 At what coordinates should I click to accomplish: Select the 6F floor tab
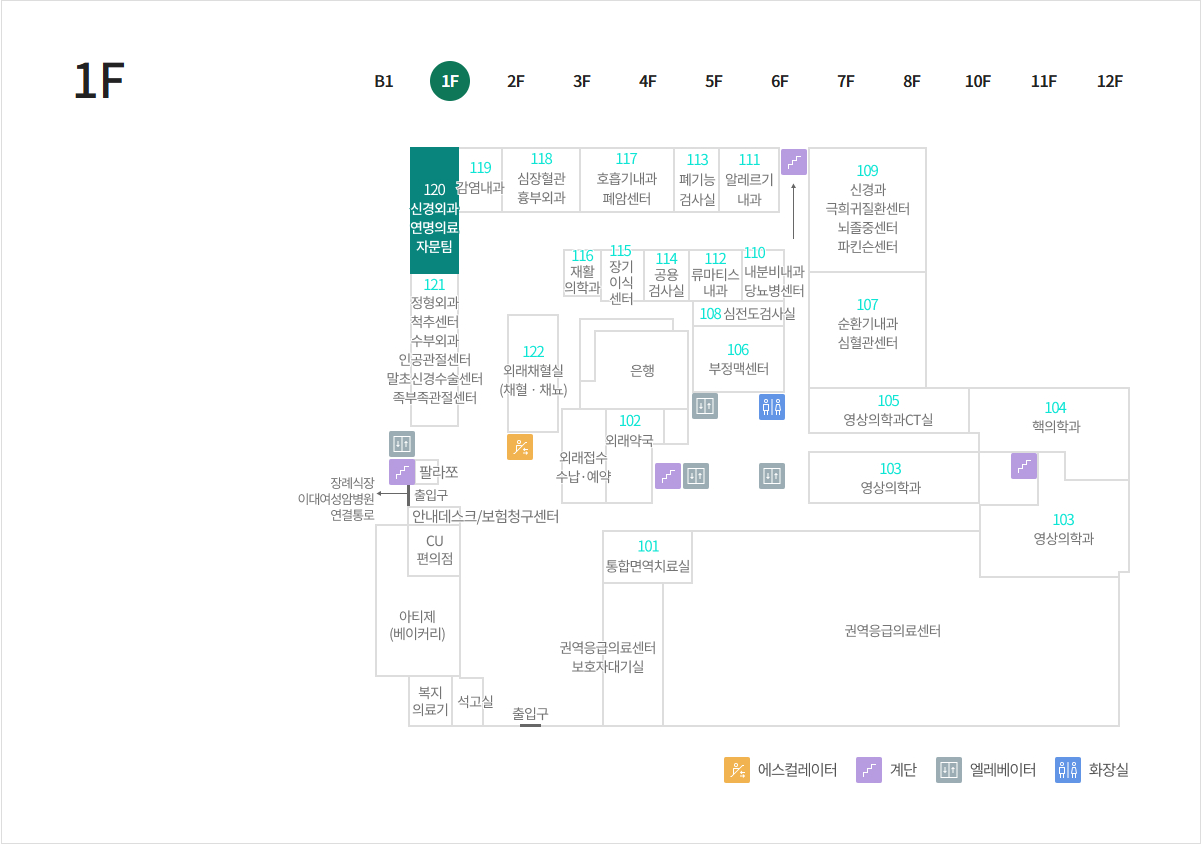pyautogui.click(x=780, y=82)
